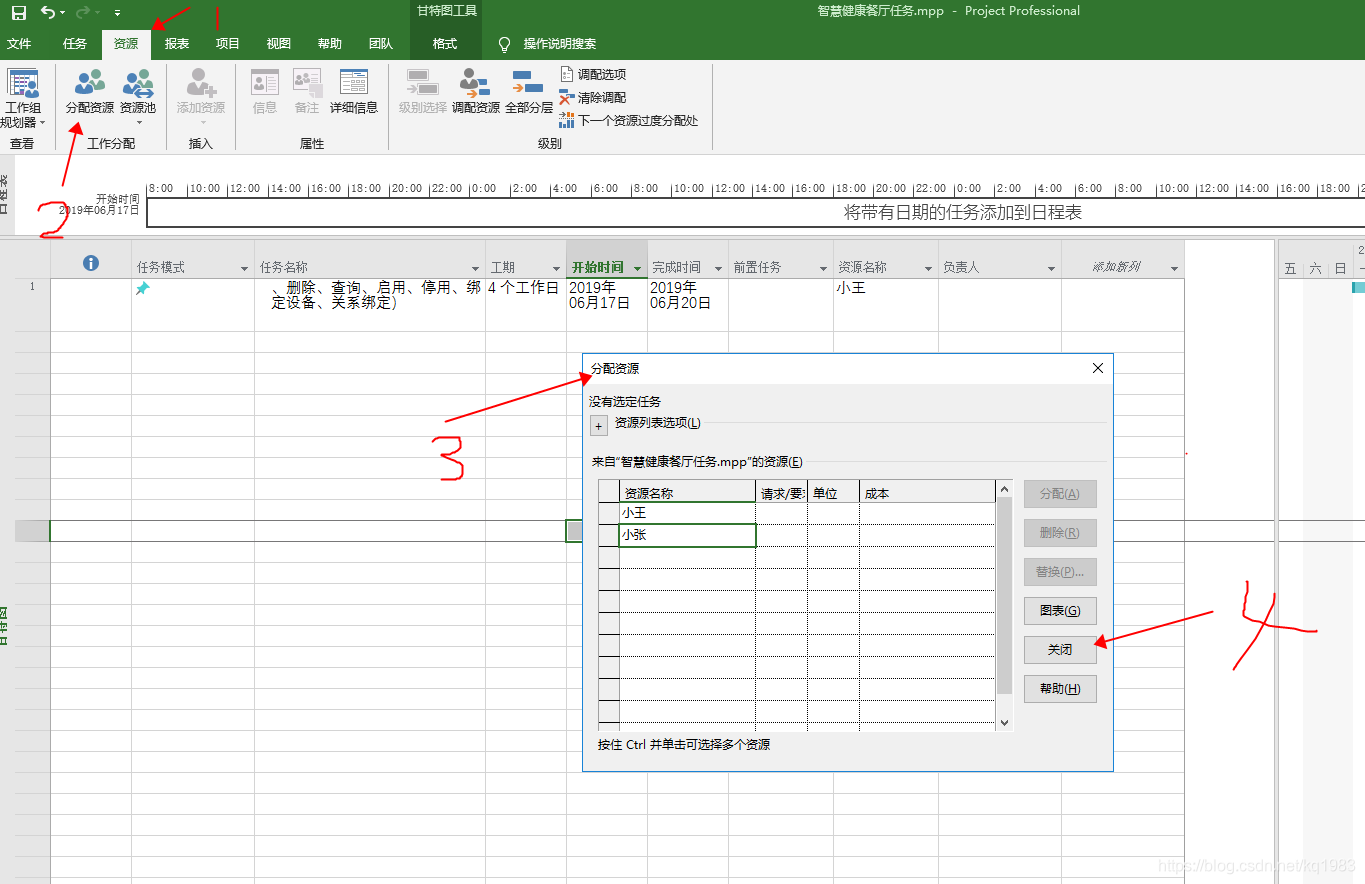Click the Save icon in quick access toolbar
The image size is (1365, 884).
tap(19, 12)
